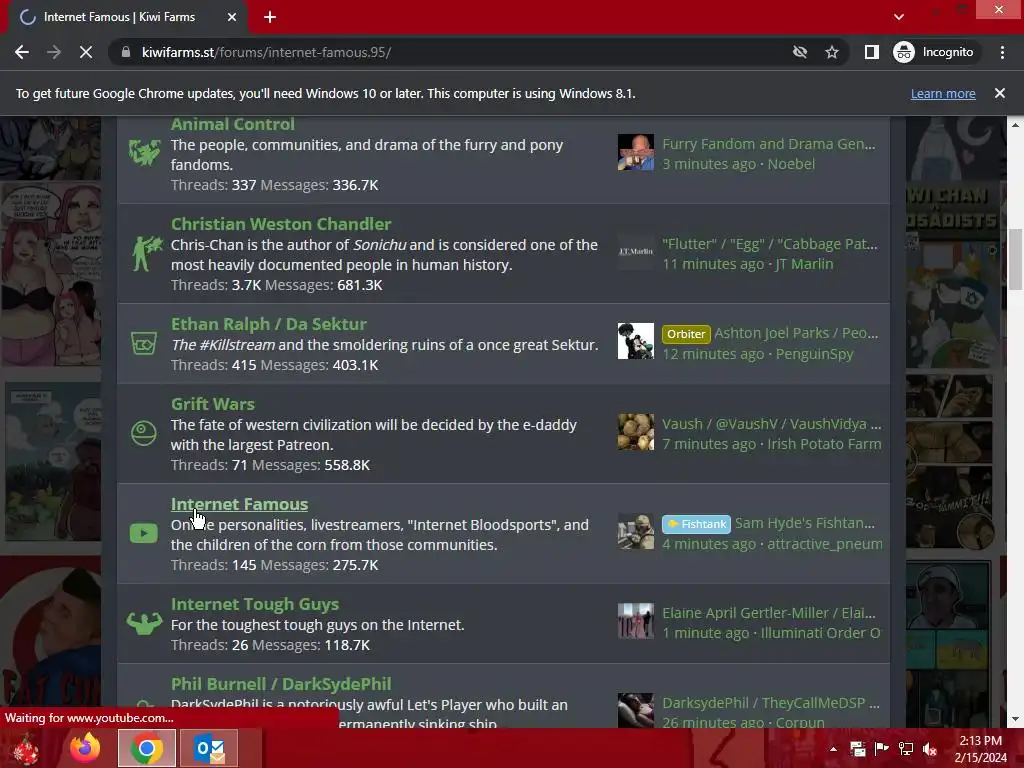The image size is (1024, 768).
Task: Open the Flutter / Egg / Cabbage Pat thread
Action: 770,244
